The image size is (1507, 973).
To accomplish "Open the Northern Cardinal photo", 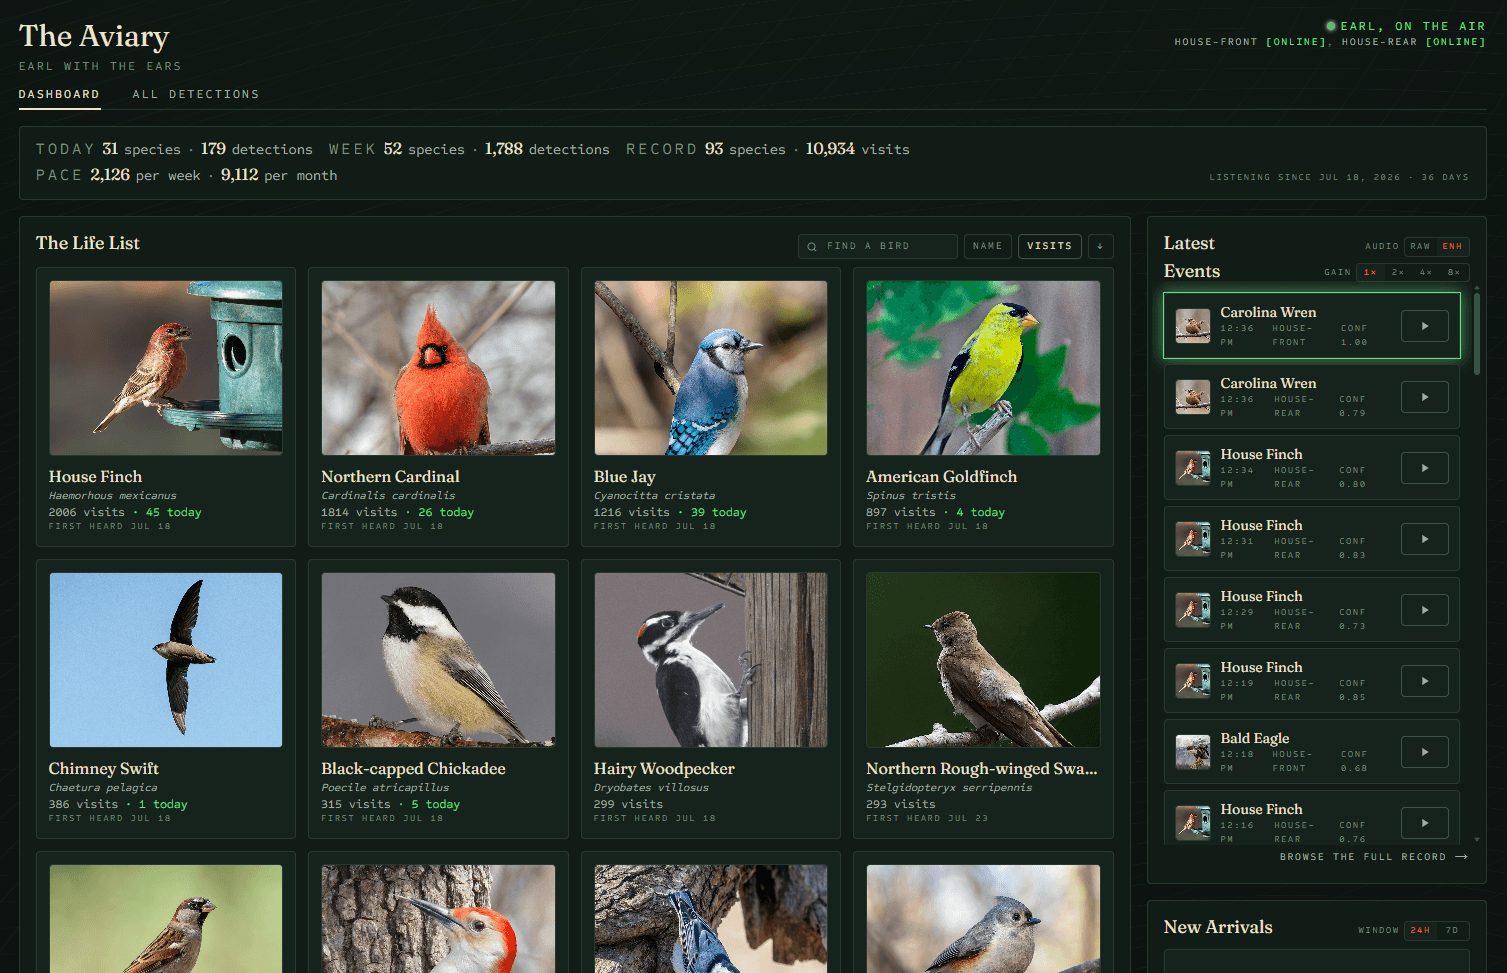I will pyautogui.click(x=438, y=368).
